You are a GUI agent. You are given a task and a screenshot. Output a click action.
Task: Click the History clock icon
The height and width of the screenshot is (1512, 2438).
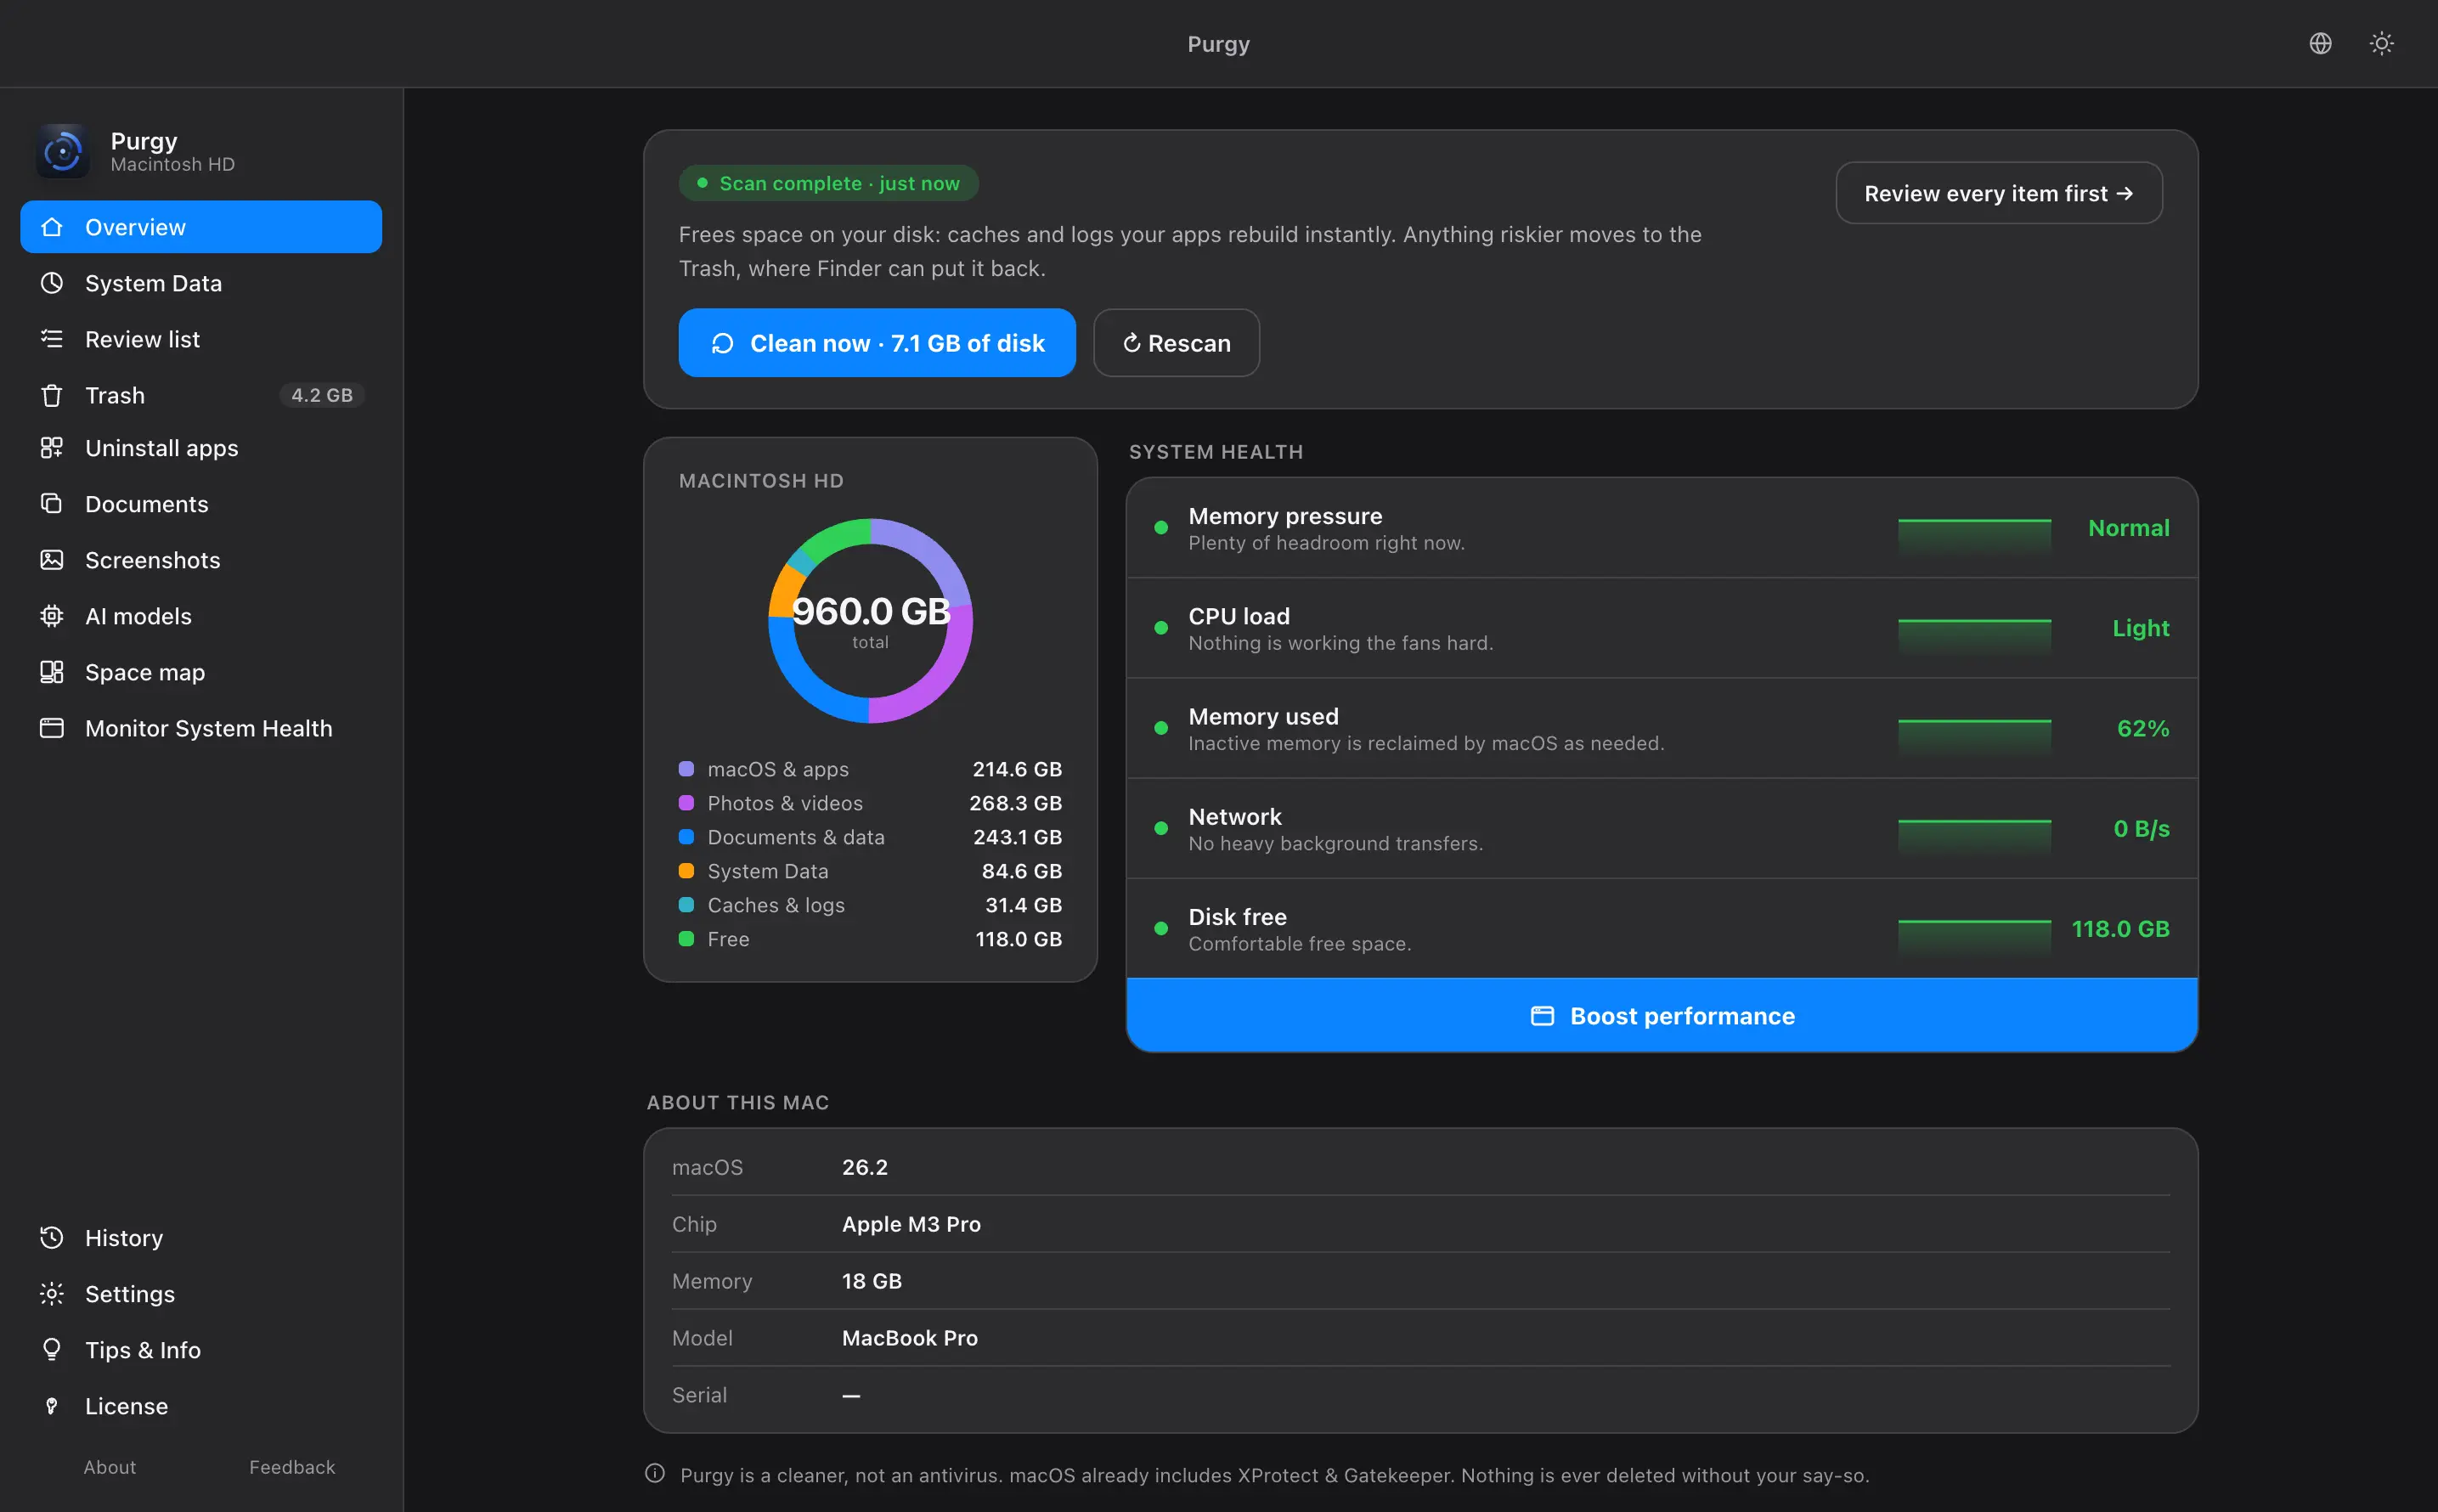coord(52,1238)
